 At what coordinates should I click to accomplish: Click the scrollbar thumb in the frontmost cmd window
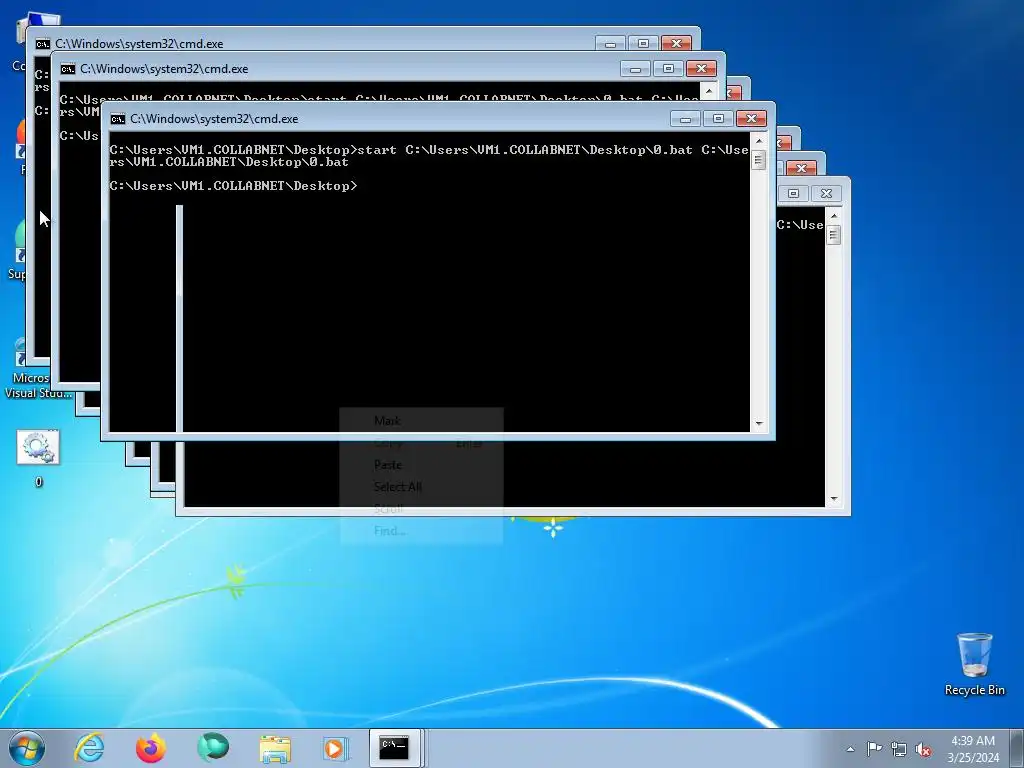coord(759,159)
